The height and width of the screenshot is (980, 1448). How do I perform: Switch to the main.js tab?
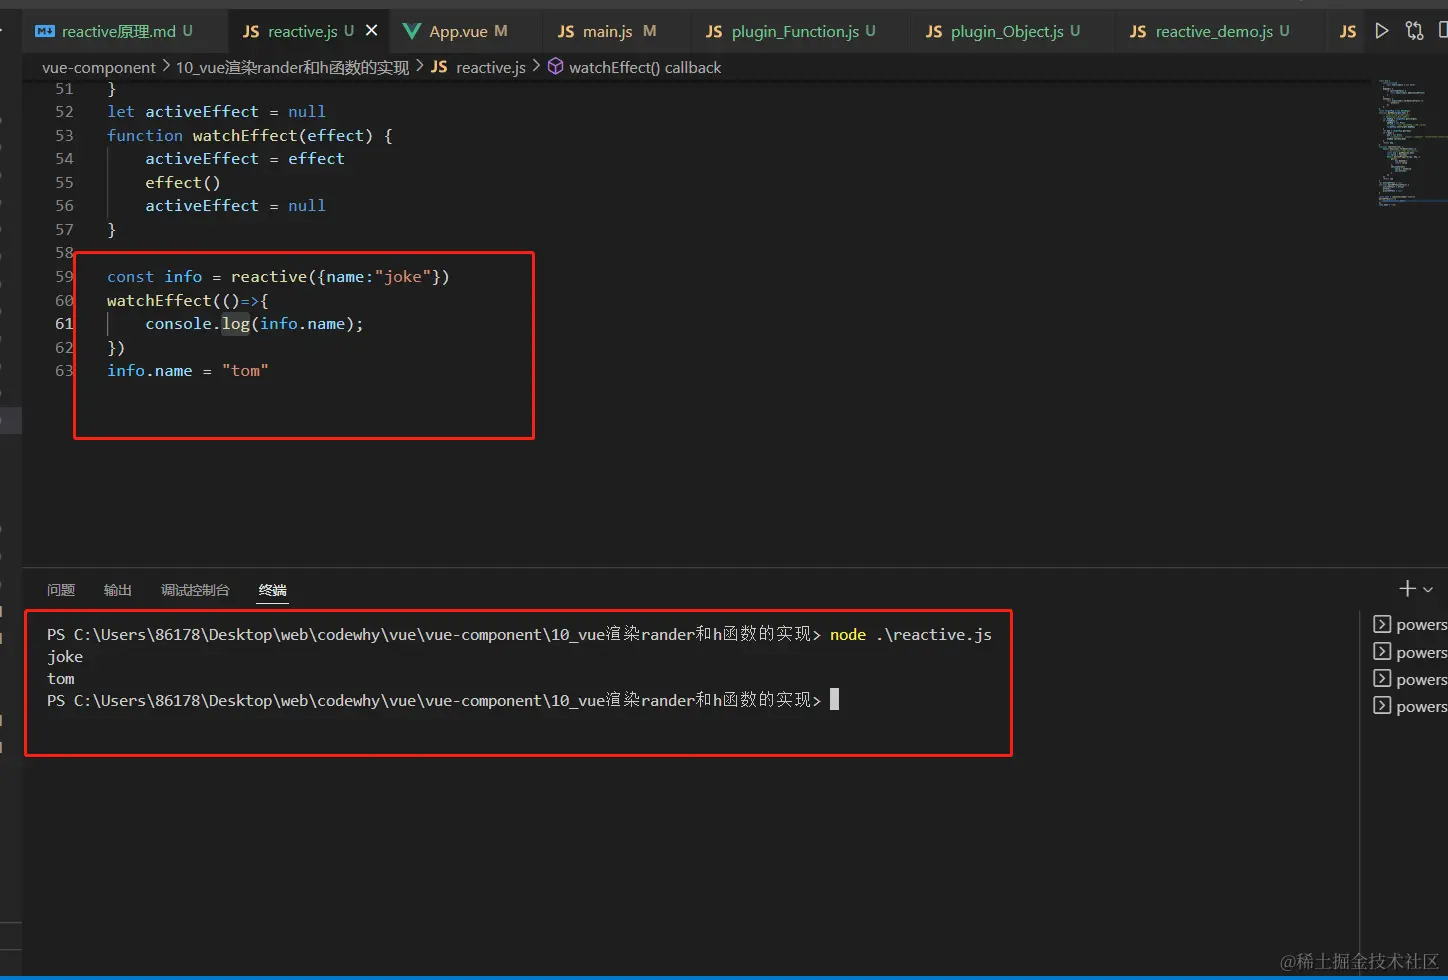click(x=606, y=31)
